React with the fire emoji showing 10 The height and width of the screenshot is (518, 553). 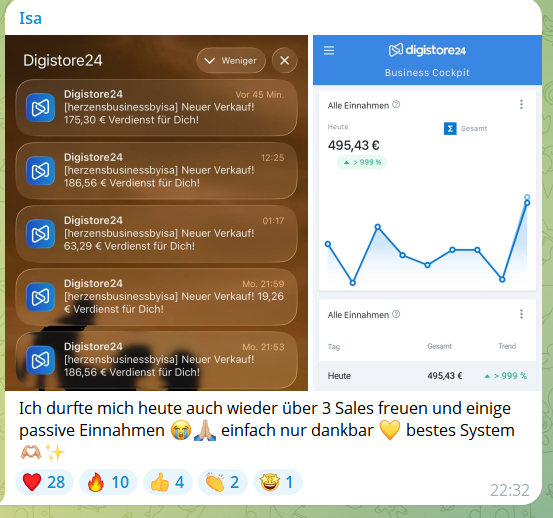(108, 482)
